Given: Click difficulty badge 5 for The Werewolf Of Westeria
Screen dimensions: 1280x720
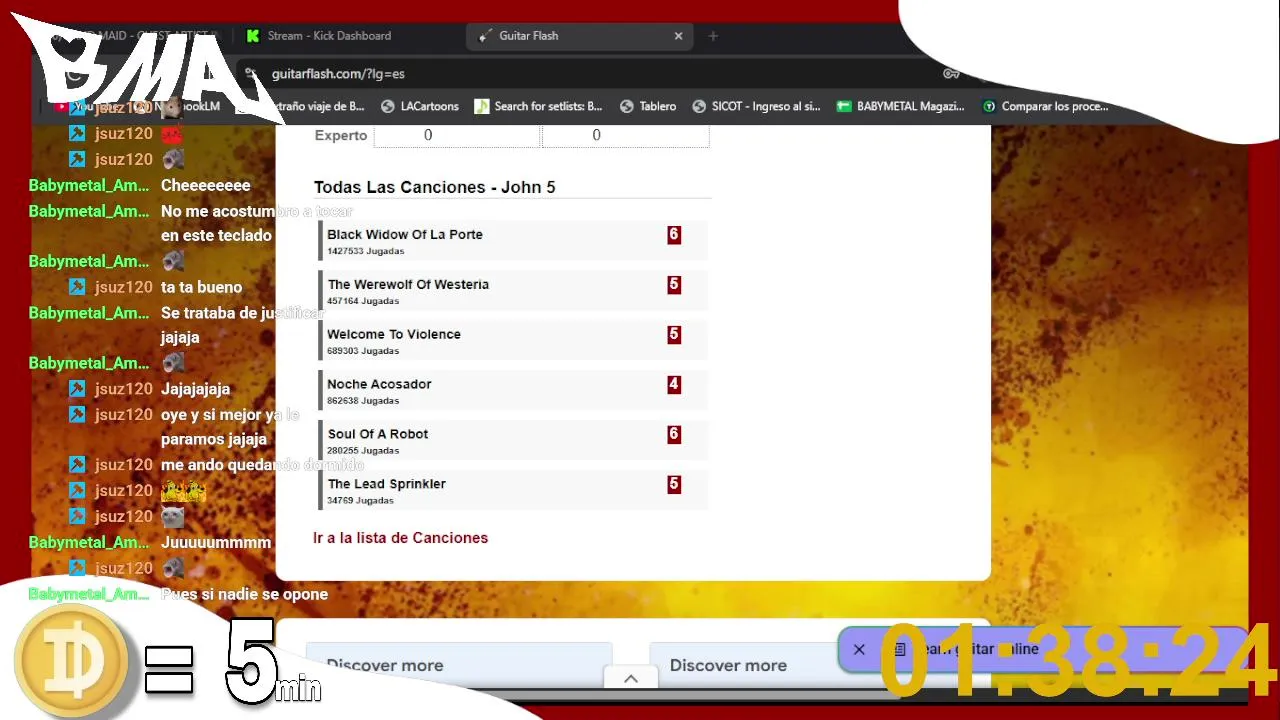Looking at the screenshot, I should coord(674,285).
